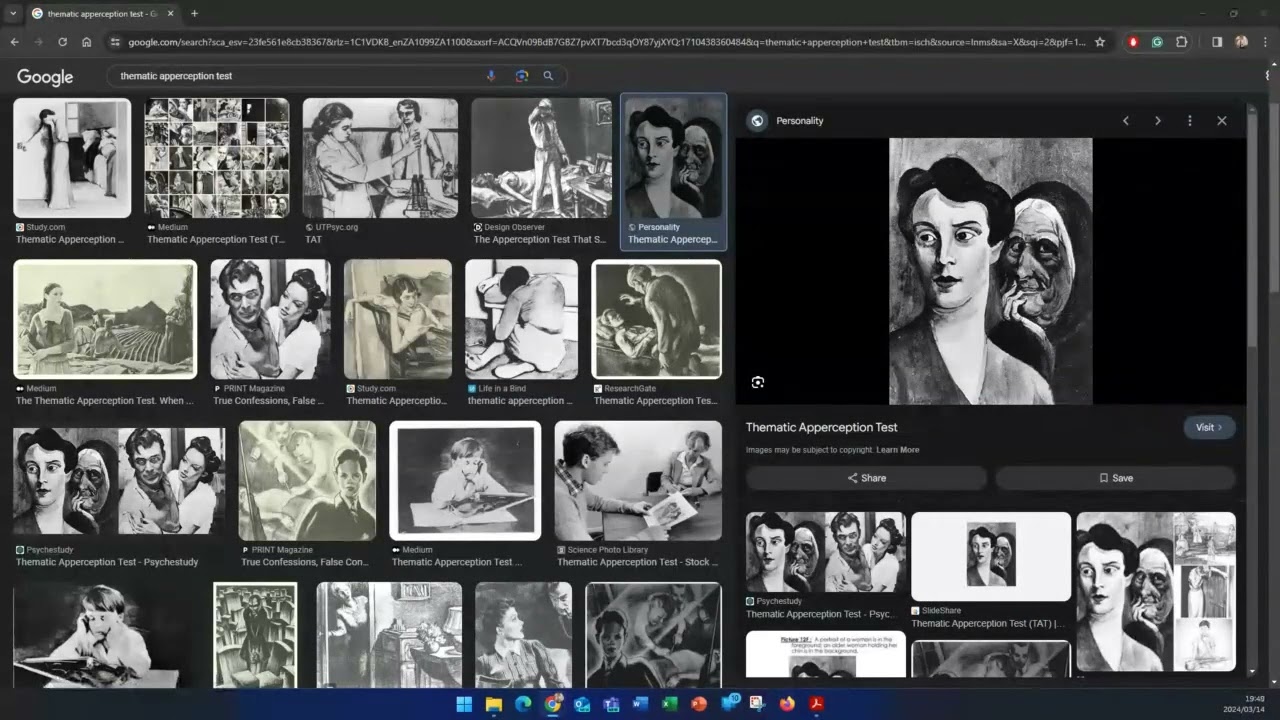Open Microsoft Word from the taskbar
This screenshot has width=1280, height=720.
[x=640, y=704]
